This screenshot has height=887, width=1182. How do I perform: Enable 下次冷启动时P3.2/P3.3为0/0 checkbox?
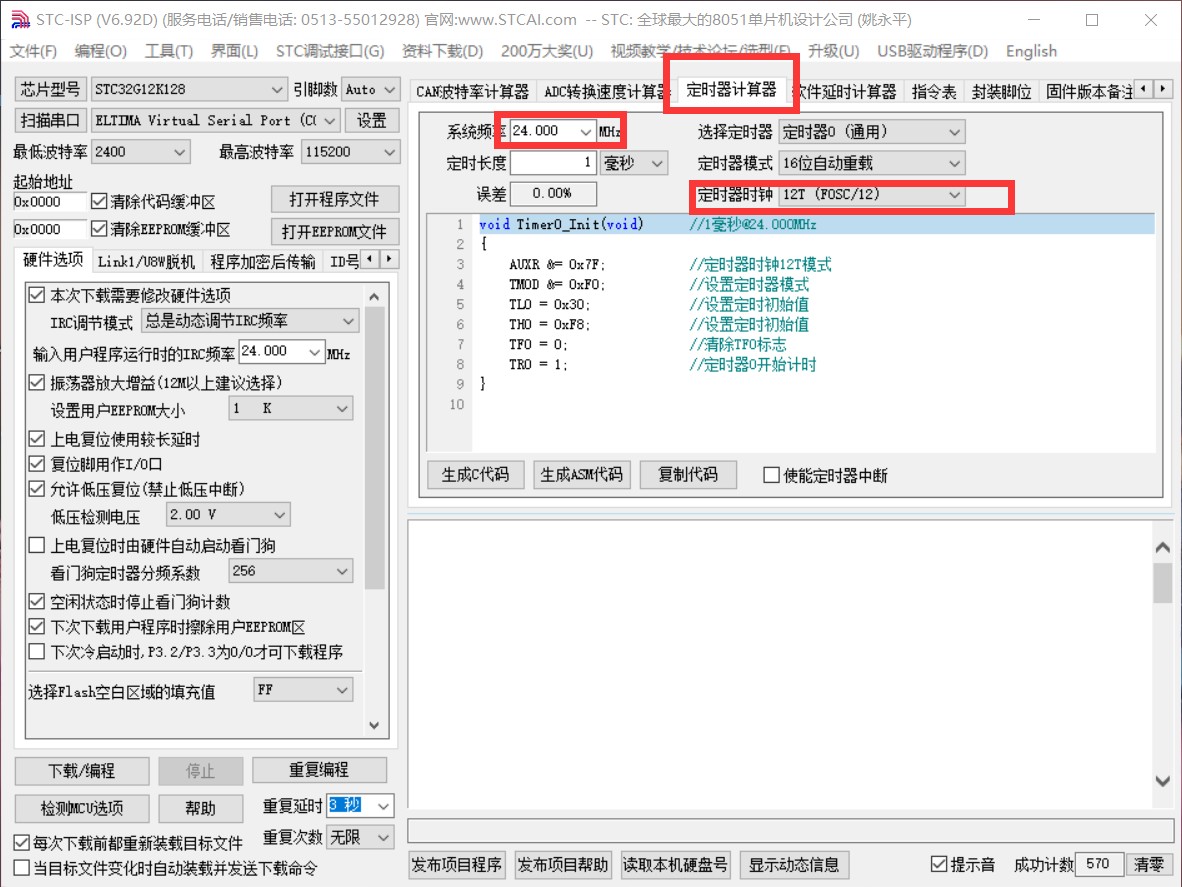[36, 651]
